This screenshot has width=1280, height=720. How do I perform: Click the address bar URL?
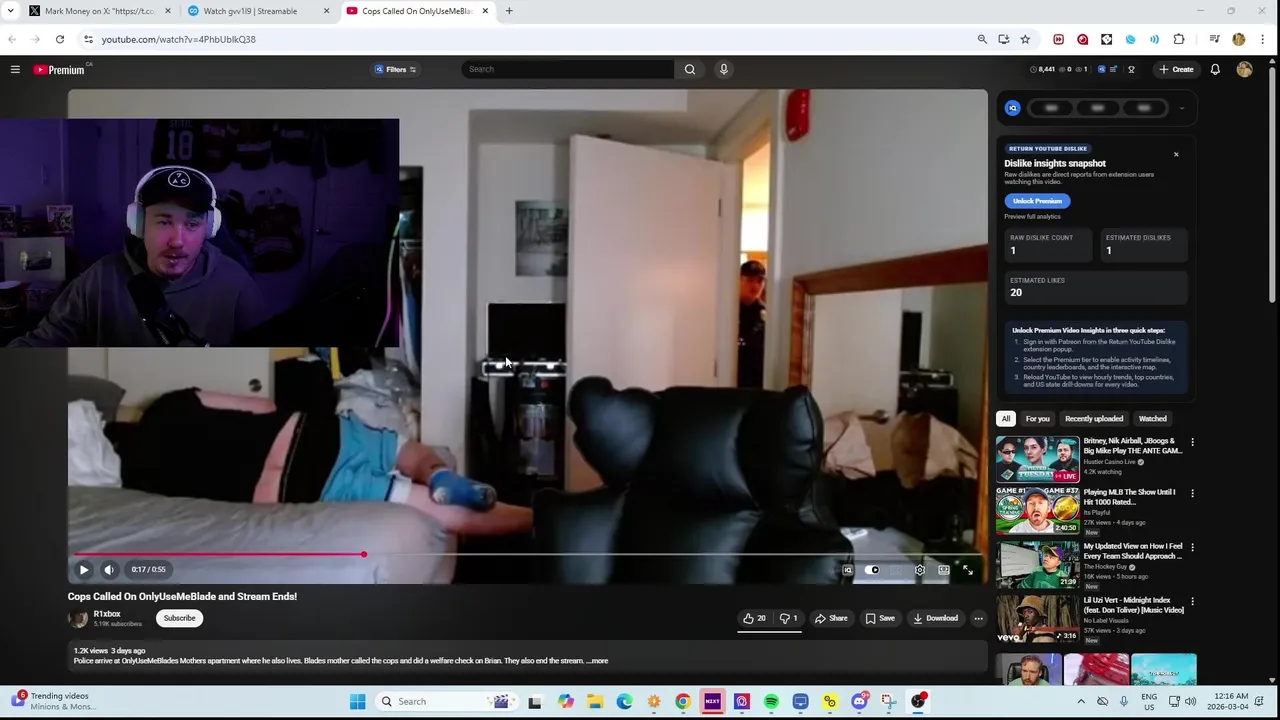coord(178,39)
